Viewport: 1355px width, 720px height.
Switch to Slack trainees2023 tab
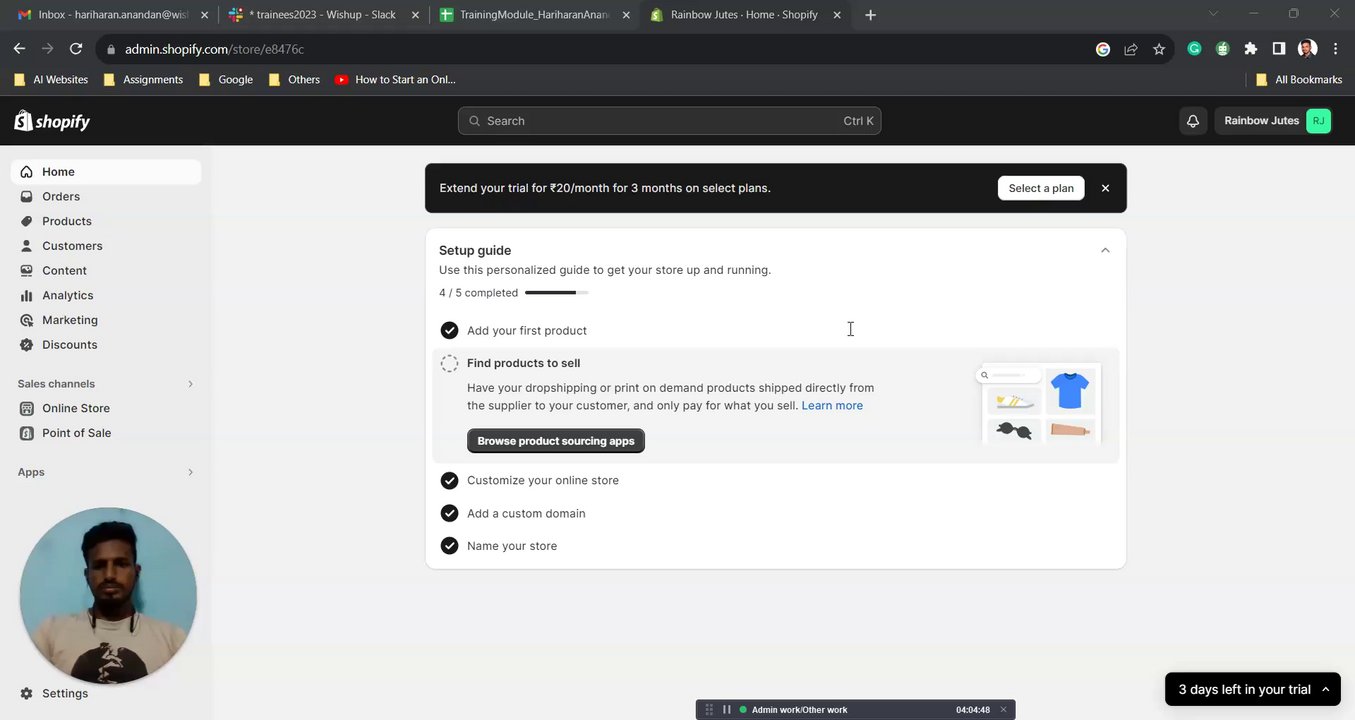pos(325,15)
